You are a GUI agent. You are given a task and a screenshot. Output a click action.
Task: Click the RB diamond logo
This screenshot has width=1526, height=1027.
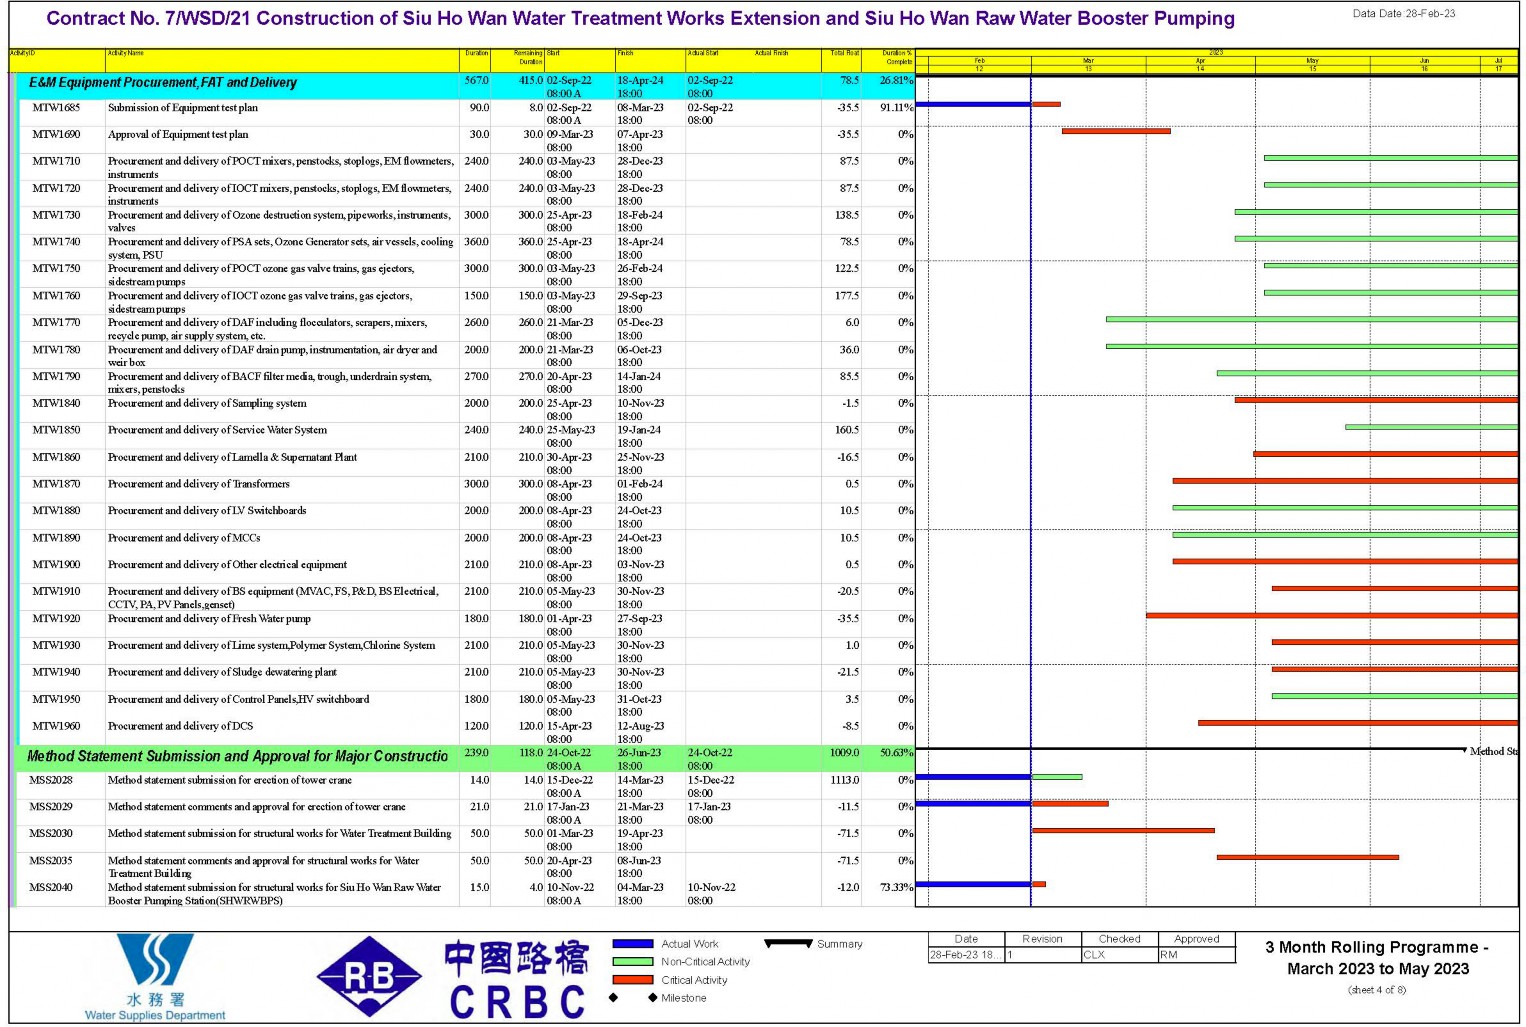369,977
